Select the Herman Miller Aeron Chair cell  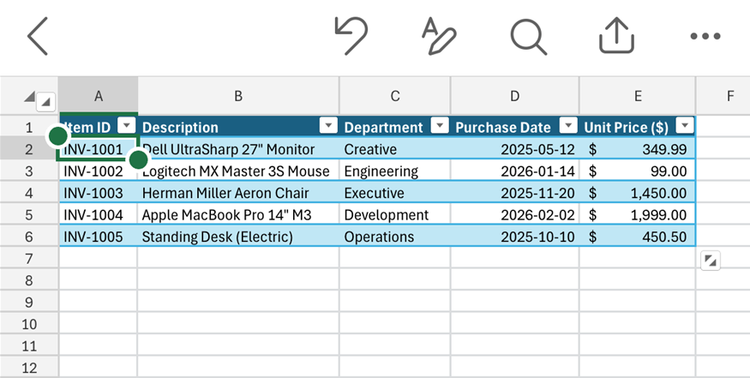point(239,193)
